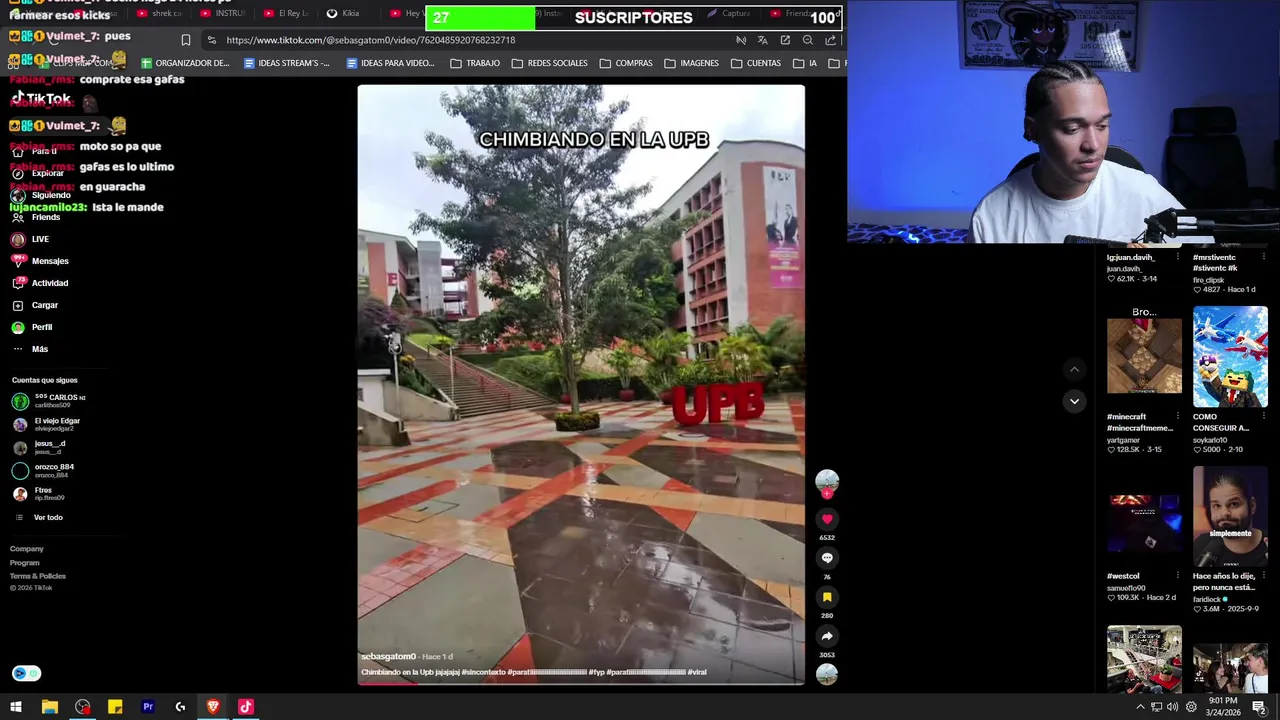The width and height of the screenshot is (1280, 720).
Task: Open the CUENTAS bookmarks folder
Action: coord(756,63)
